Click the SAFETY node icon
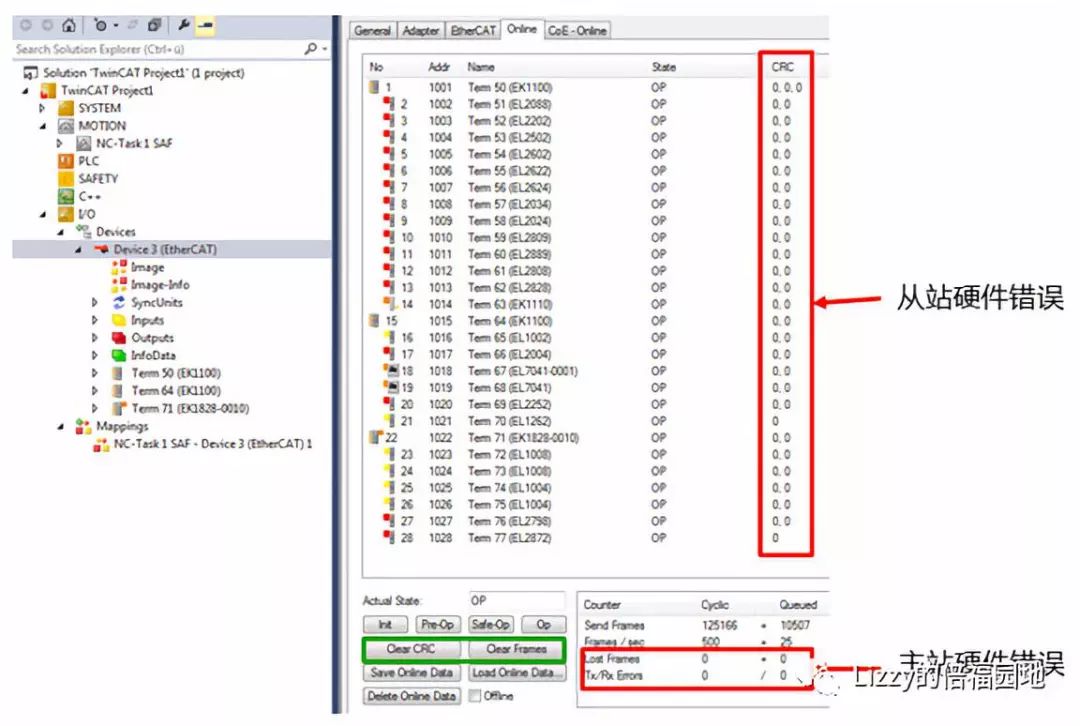Image resolution: width=1080 pixels, height=726 pixels. click(x=65, y=178)
